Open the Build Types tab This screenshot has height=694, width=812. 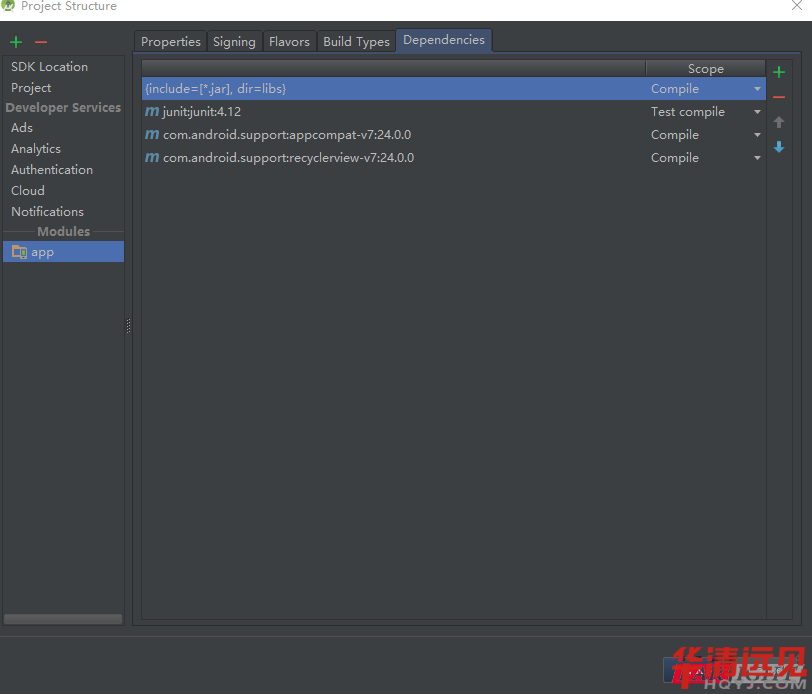click(x=356, y=41)
